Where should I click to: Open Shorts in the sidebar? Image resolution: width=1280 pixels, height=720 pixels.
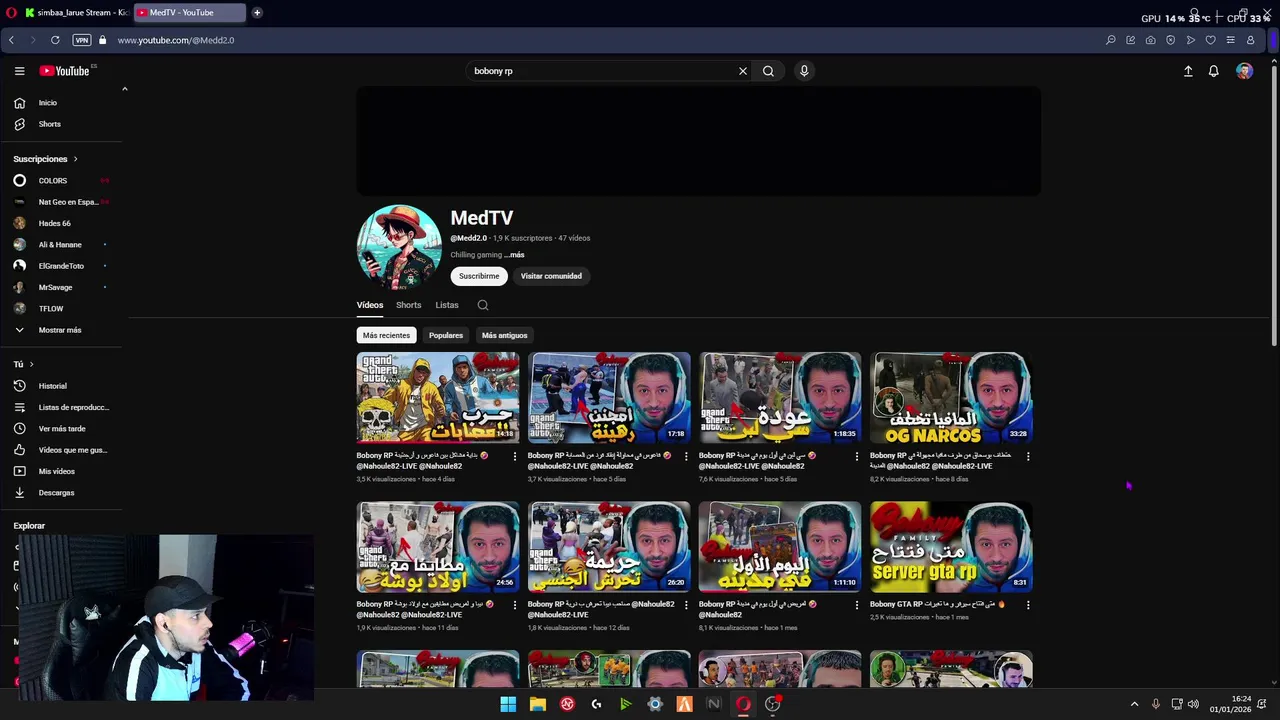(x=62, y=124)
